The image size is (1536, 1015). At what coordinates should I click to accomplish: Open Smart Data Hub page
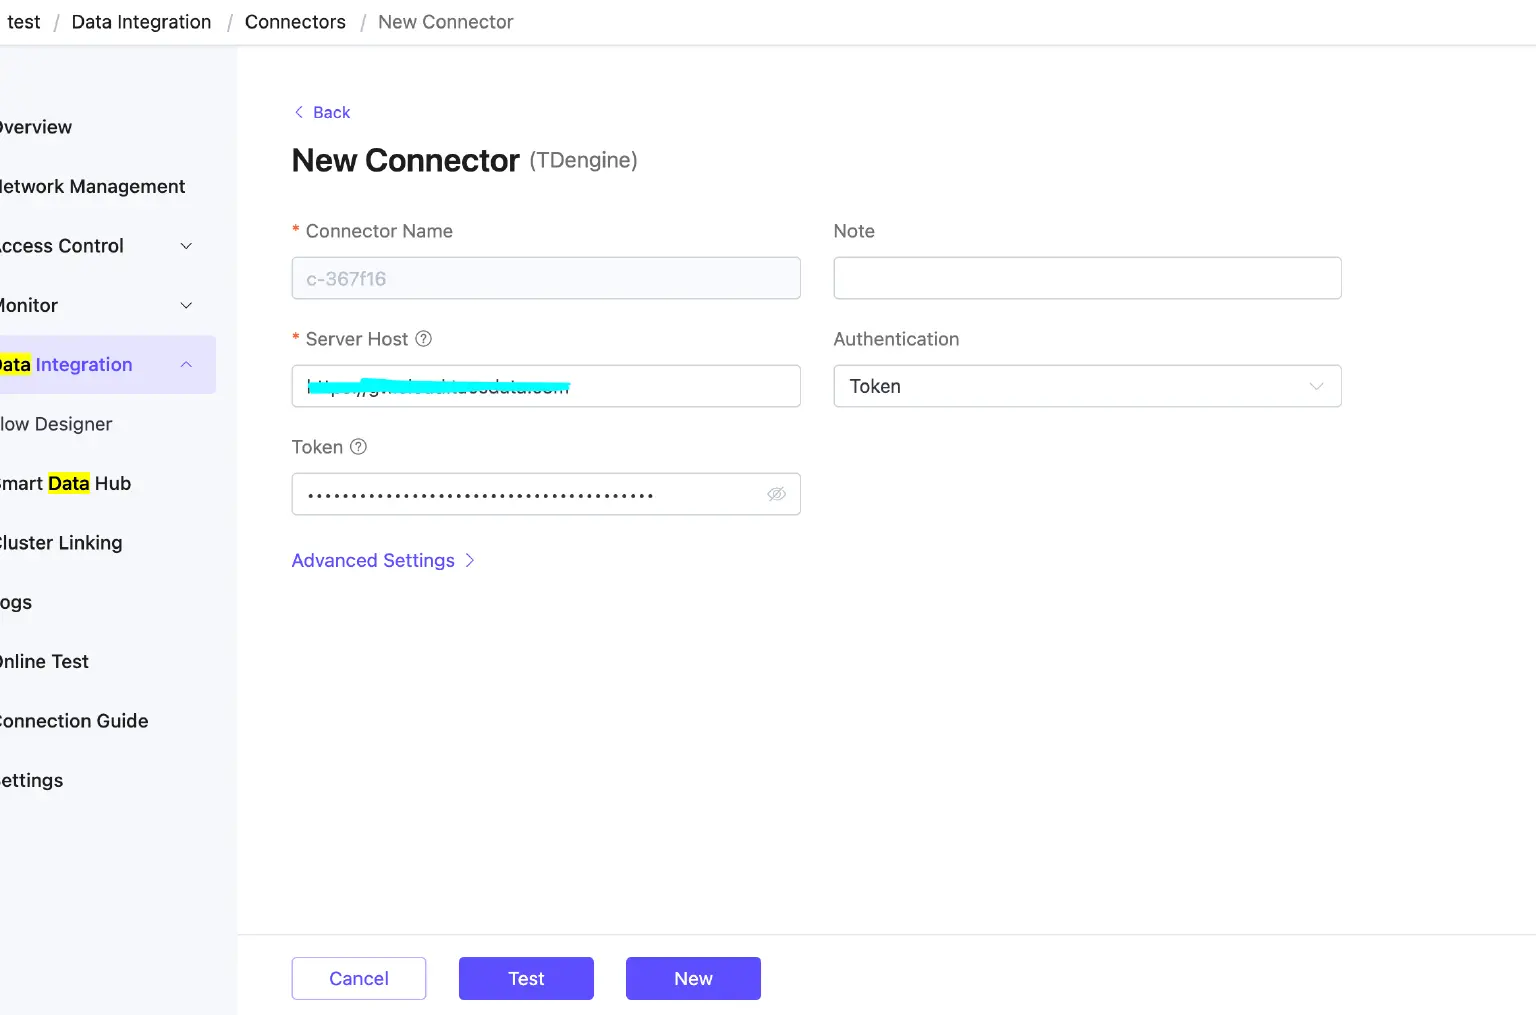click(66, 484)
